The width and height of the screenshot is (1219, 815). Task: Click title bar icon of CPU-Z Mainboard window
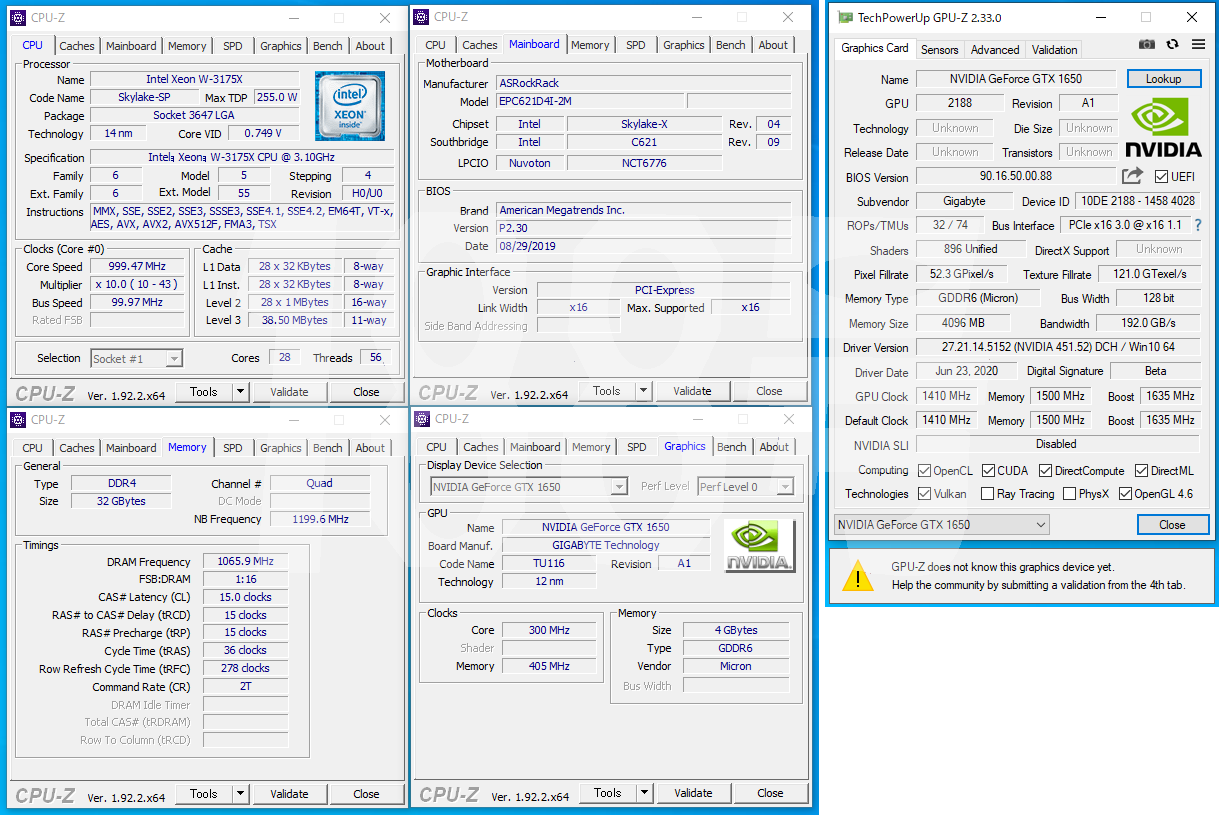click(421, 16)
